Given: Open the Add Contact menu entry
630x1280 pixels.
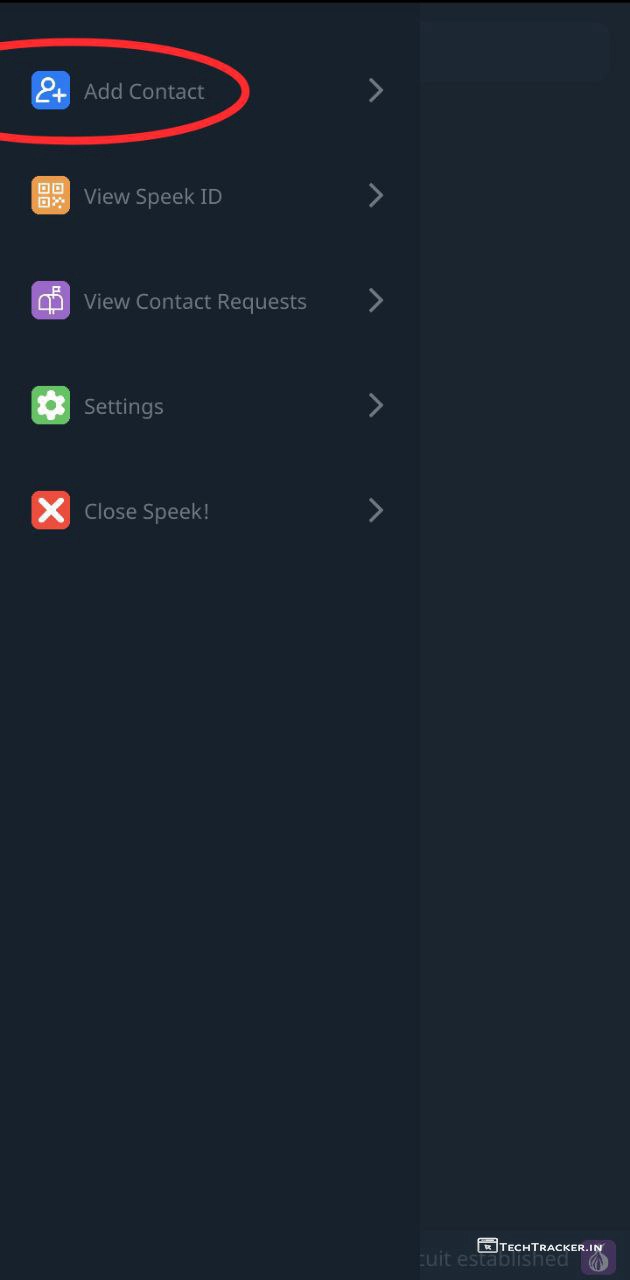Looking at the screenshot, I should (x=144, y=92).
